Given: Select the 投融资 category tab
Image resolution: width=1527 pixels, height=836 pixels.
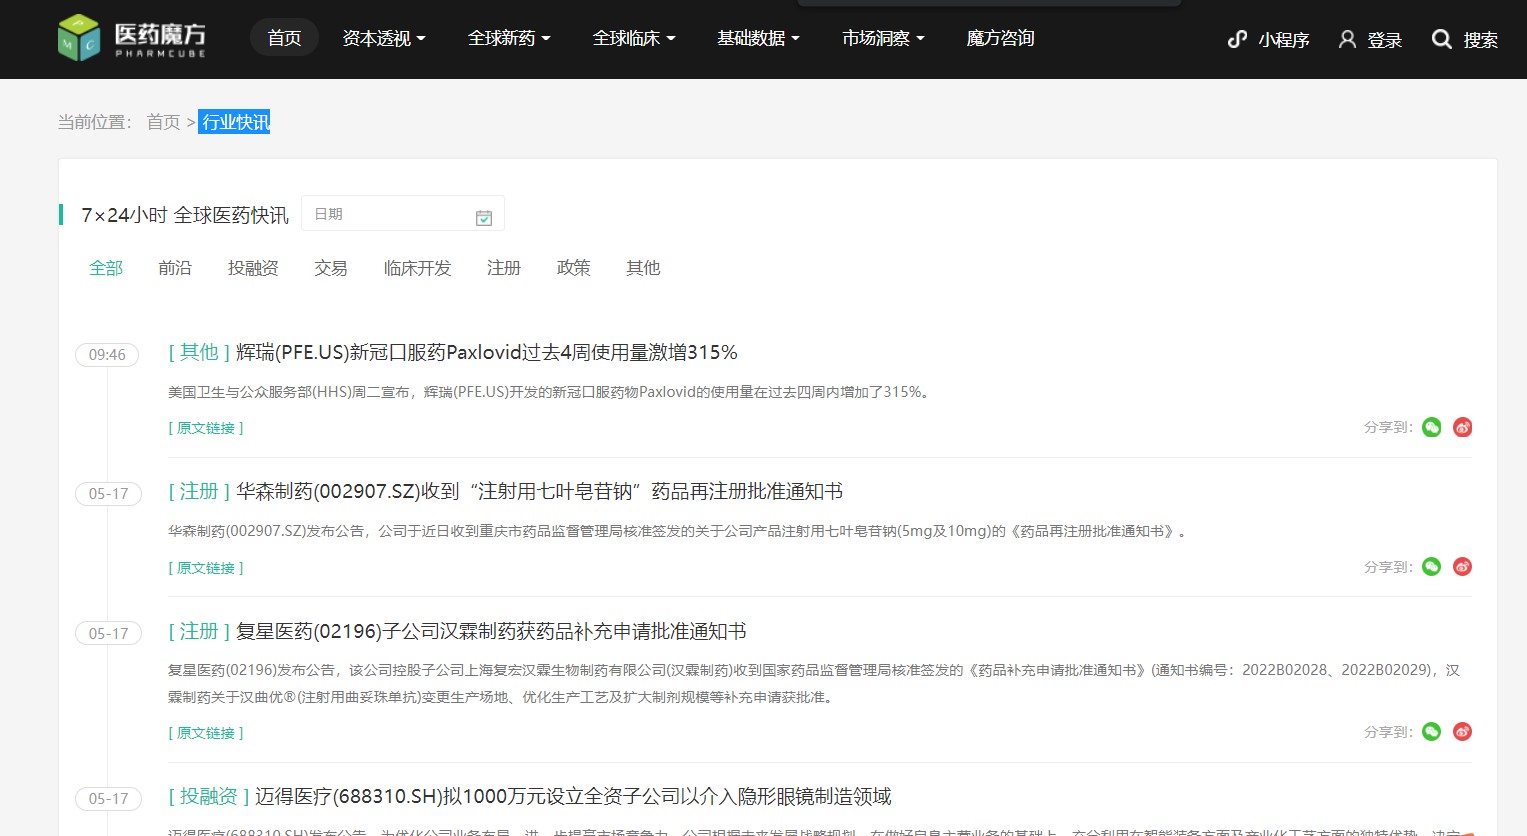Looking at the screenshot, I should click(253, 268).
